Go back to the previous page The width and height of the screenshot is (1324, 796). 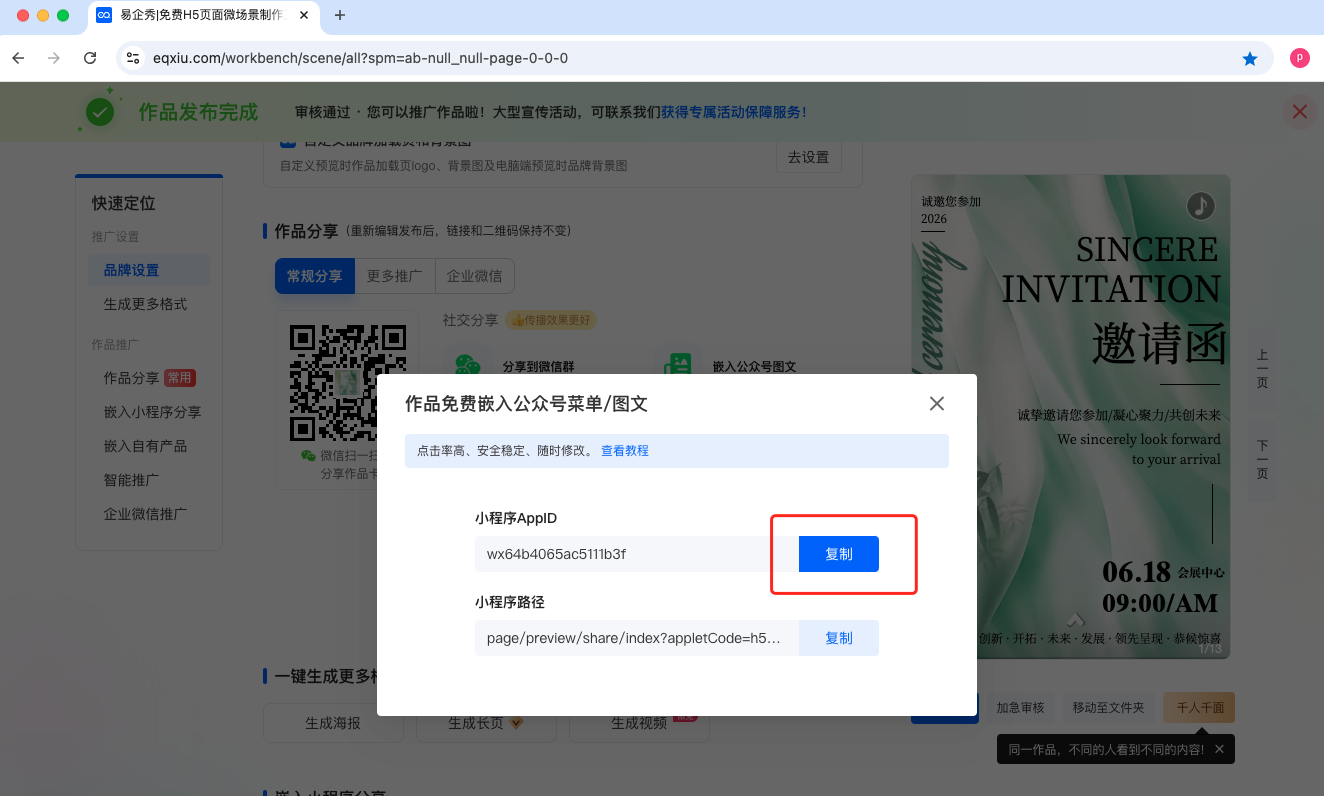[18, 58]
